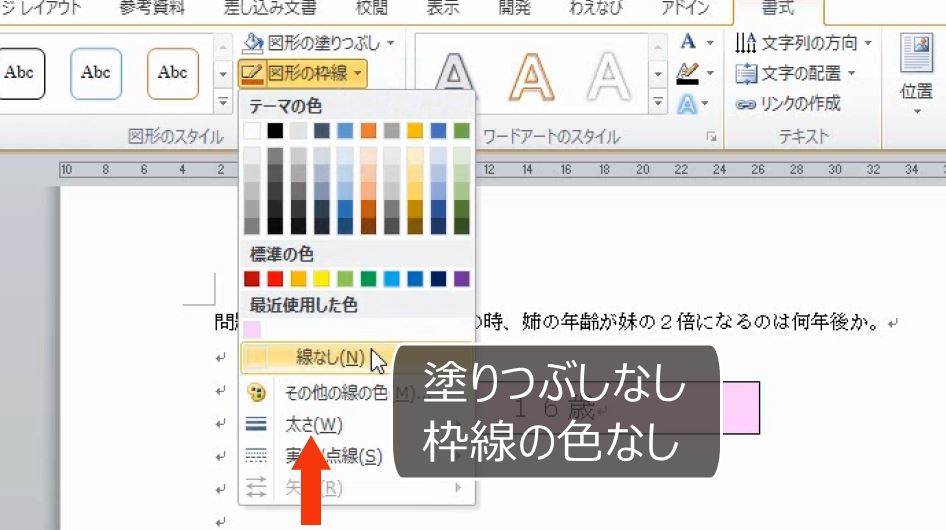Click the pink rectangle shape in document
Viewport: 946px width, 530px height.
(x=740, y=407)
